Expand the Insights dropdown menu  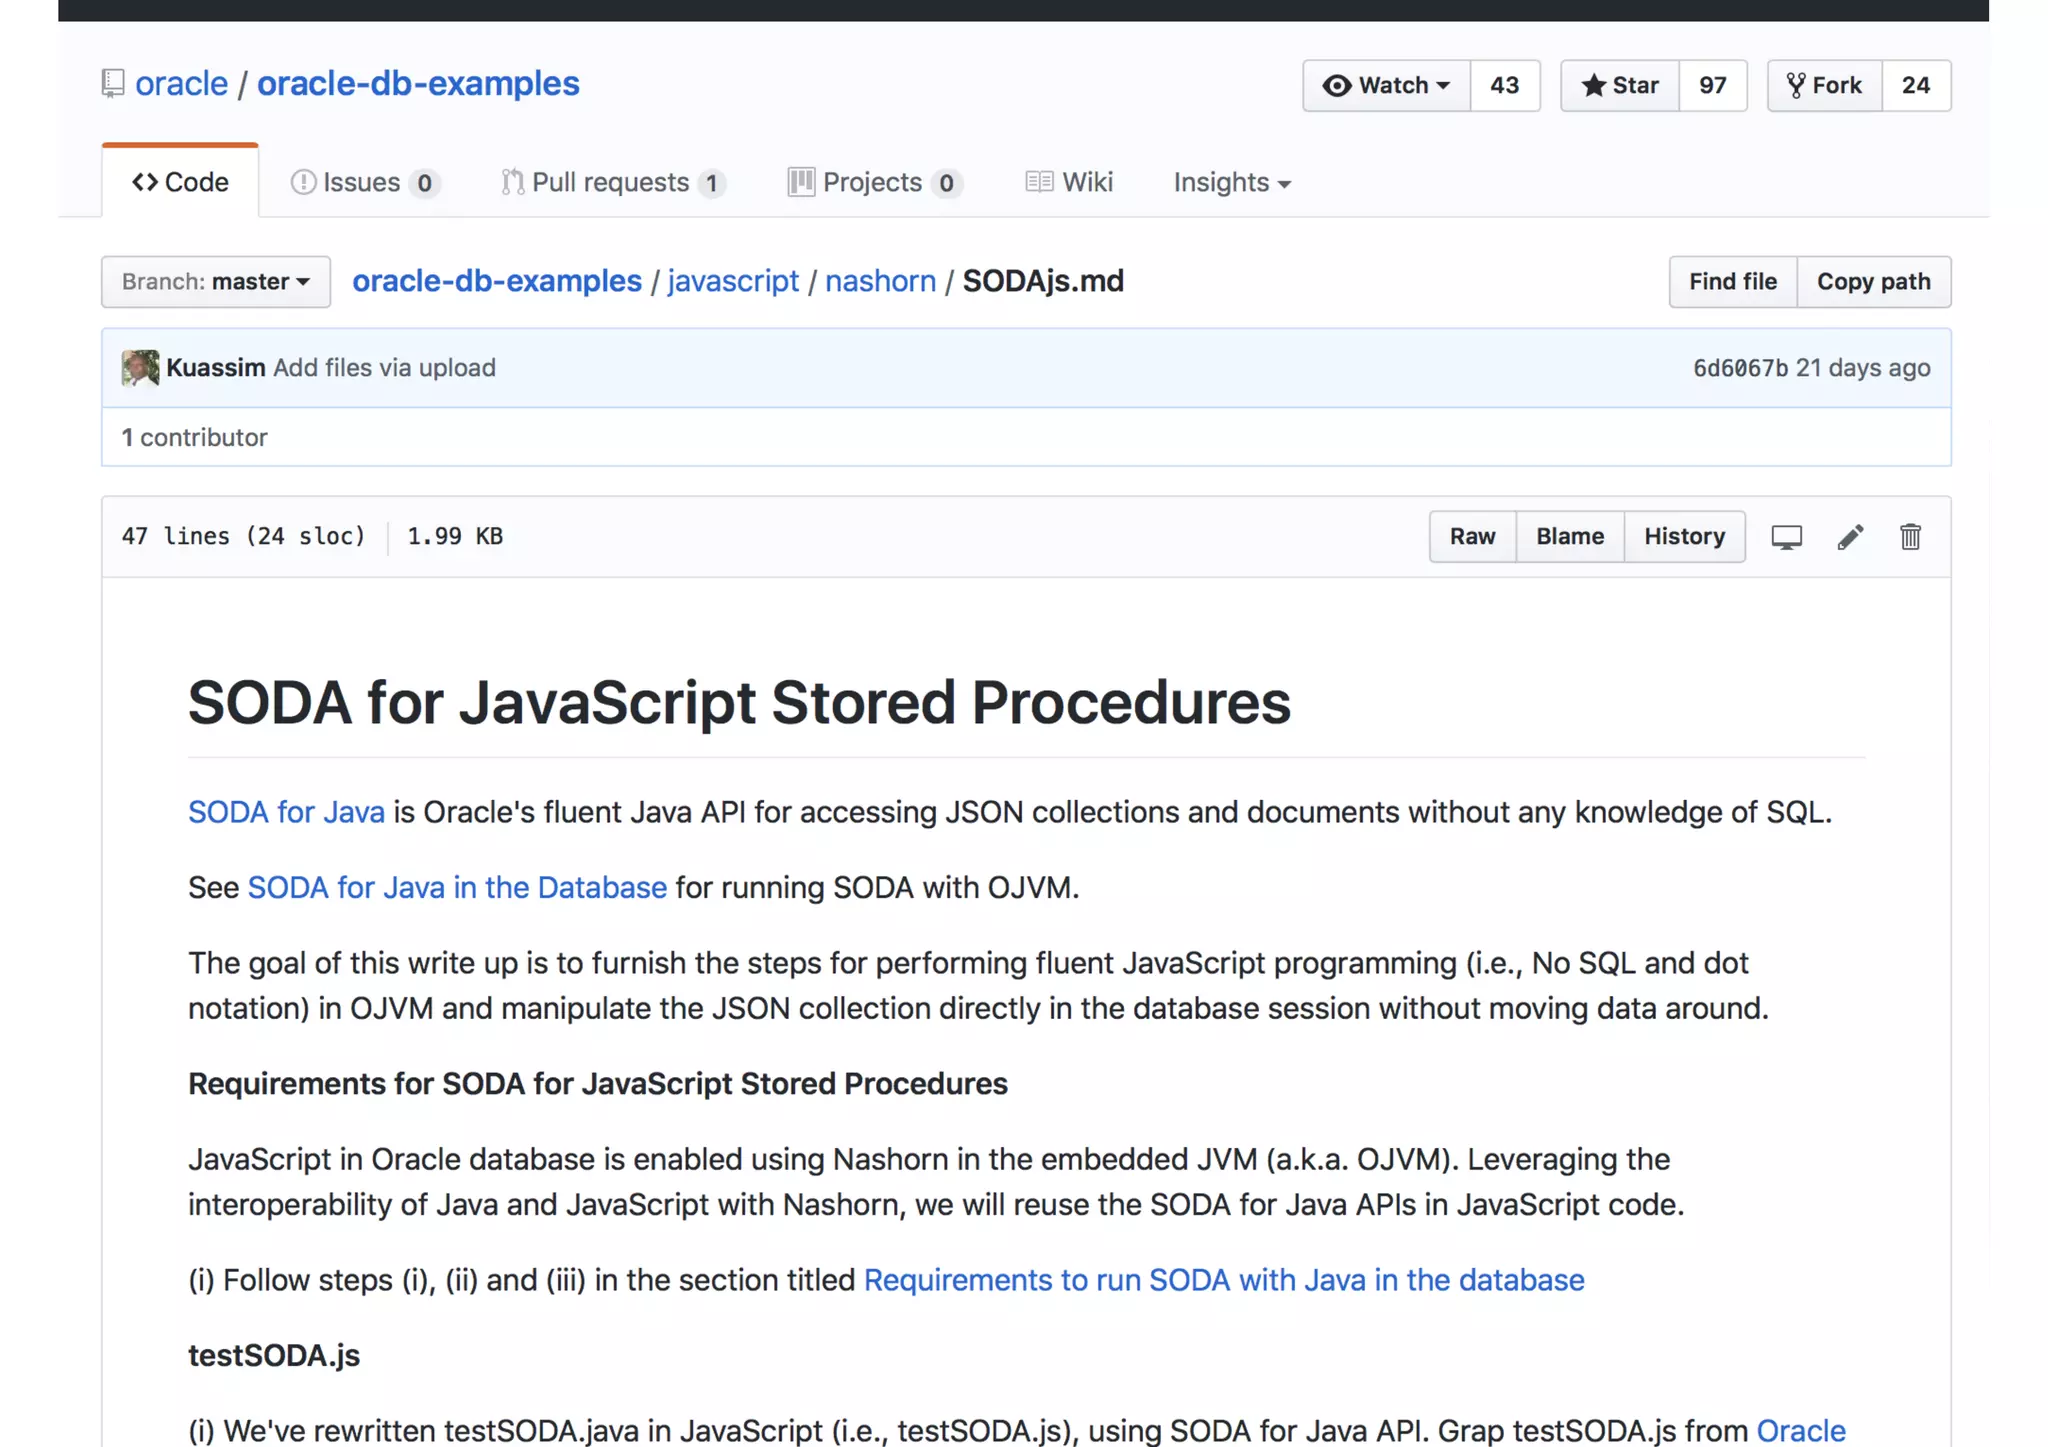click(1232, 182)
